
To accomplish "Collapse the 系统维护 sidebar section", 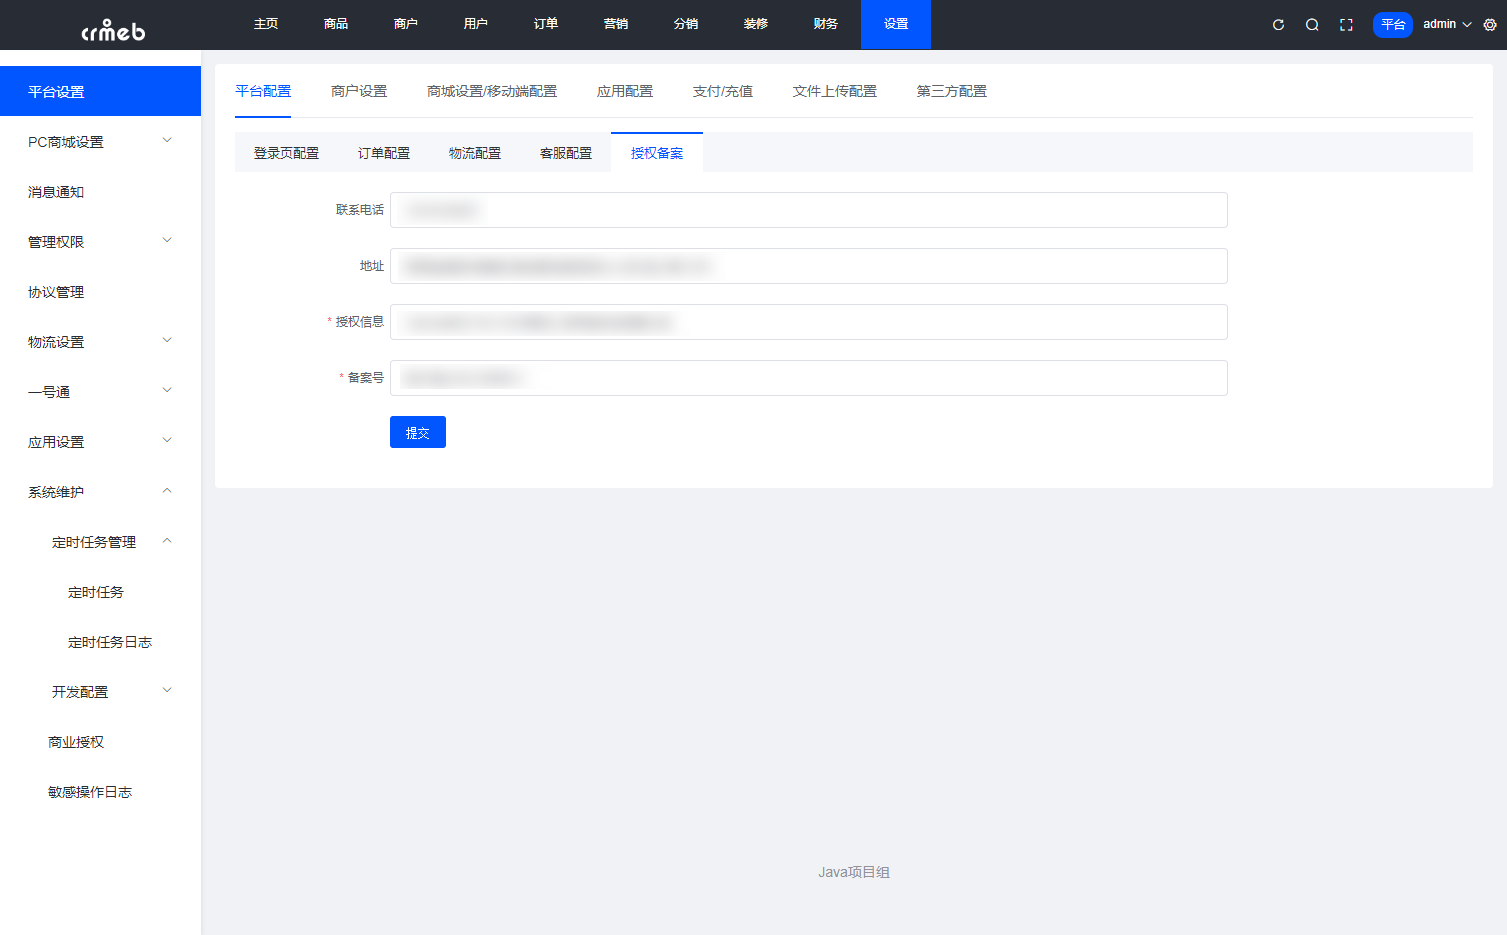I will [x=100, y=491].
